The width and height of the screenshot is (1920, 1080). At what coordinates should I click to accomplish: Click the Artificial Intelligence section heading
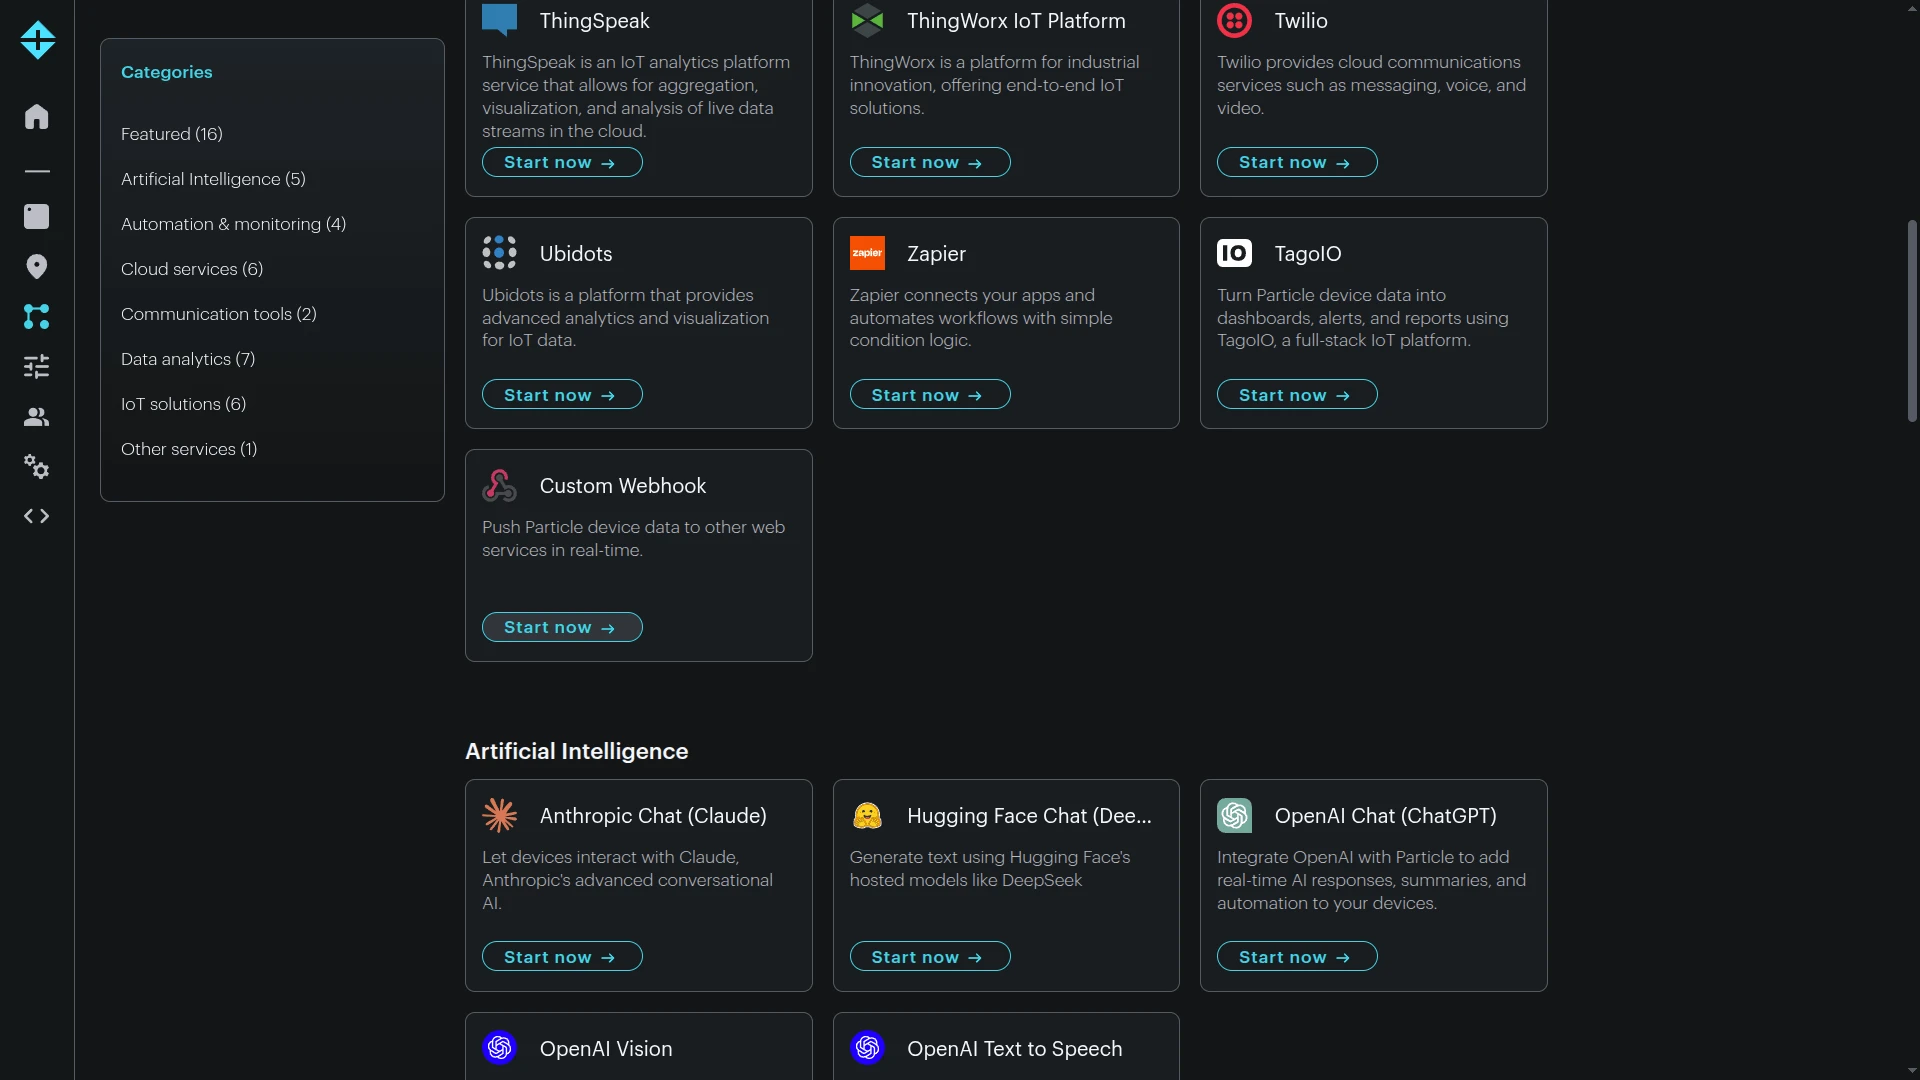(576, 751)
